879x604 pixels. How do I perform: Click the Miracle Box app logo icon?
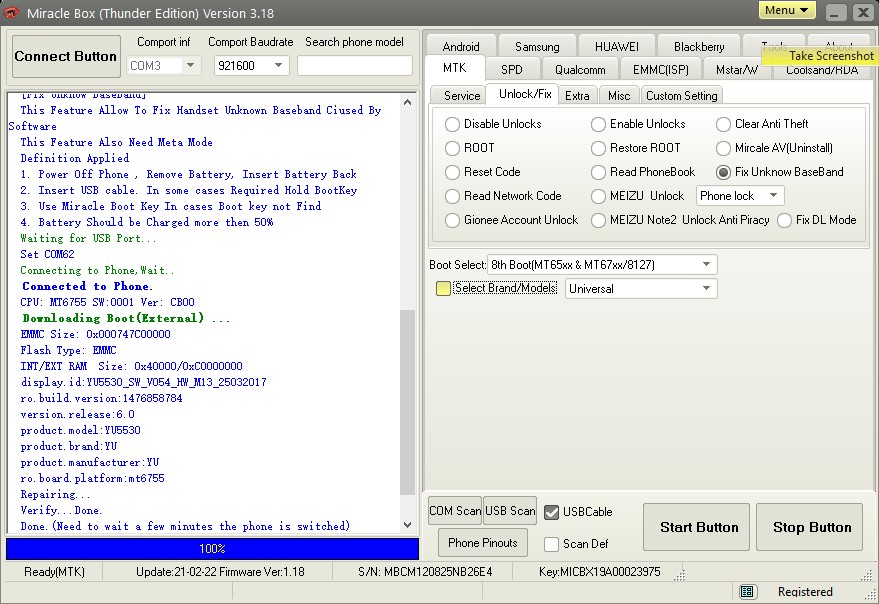(x=11, y=12)
